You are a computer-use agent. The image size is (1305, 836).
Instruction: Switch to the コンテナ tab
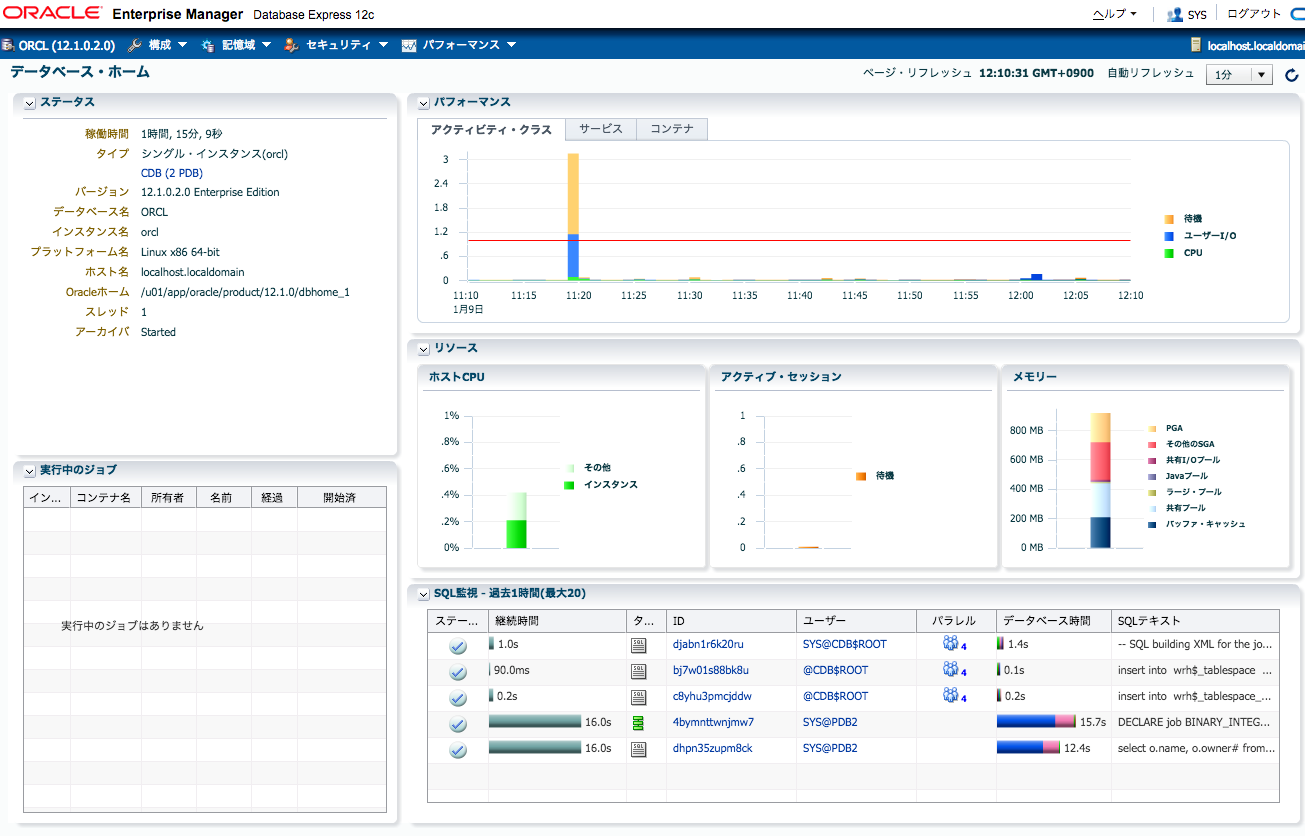click(672, 129)
